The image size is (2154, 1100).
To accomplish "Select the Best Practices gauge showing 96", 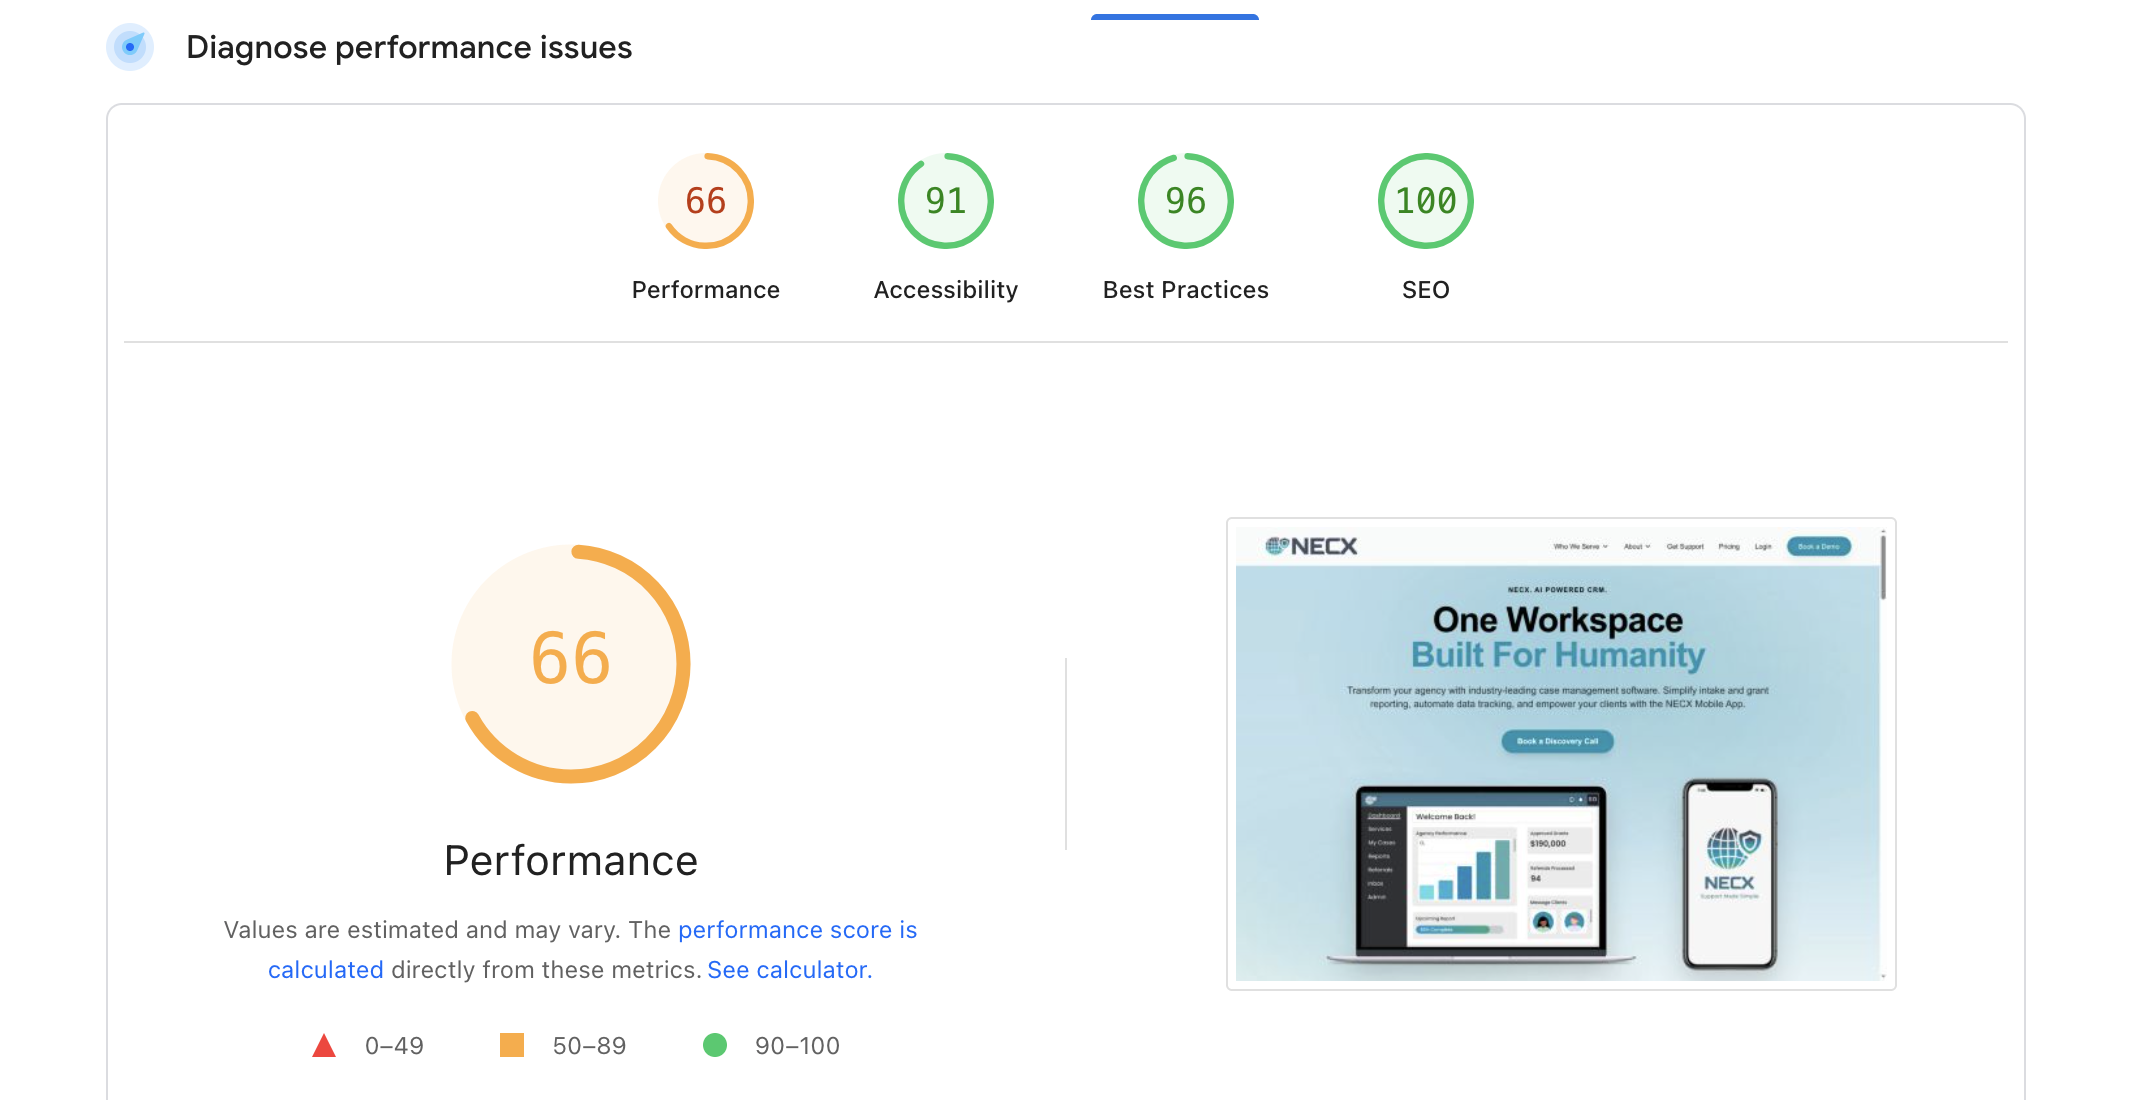I will [x=1185, y=201].
